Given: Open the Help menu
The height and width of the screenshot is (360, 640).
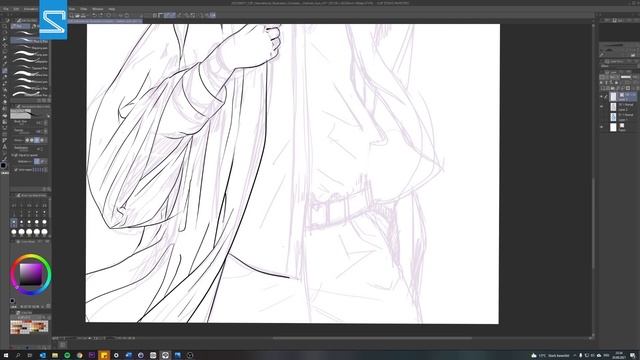Looking at the screenshot, I should pyautogui.click(x=112, y=9).
